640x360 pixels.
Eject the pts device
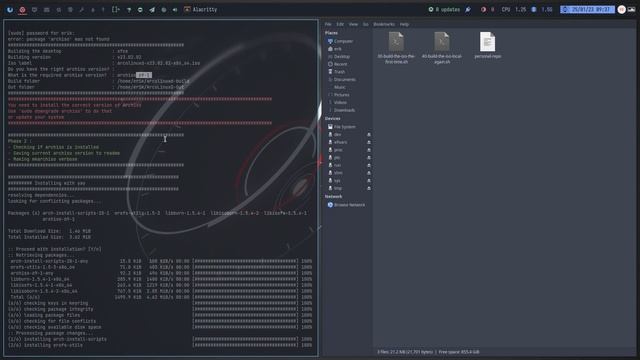point(369,158)
